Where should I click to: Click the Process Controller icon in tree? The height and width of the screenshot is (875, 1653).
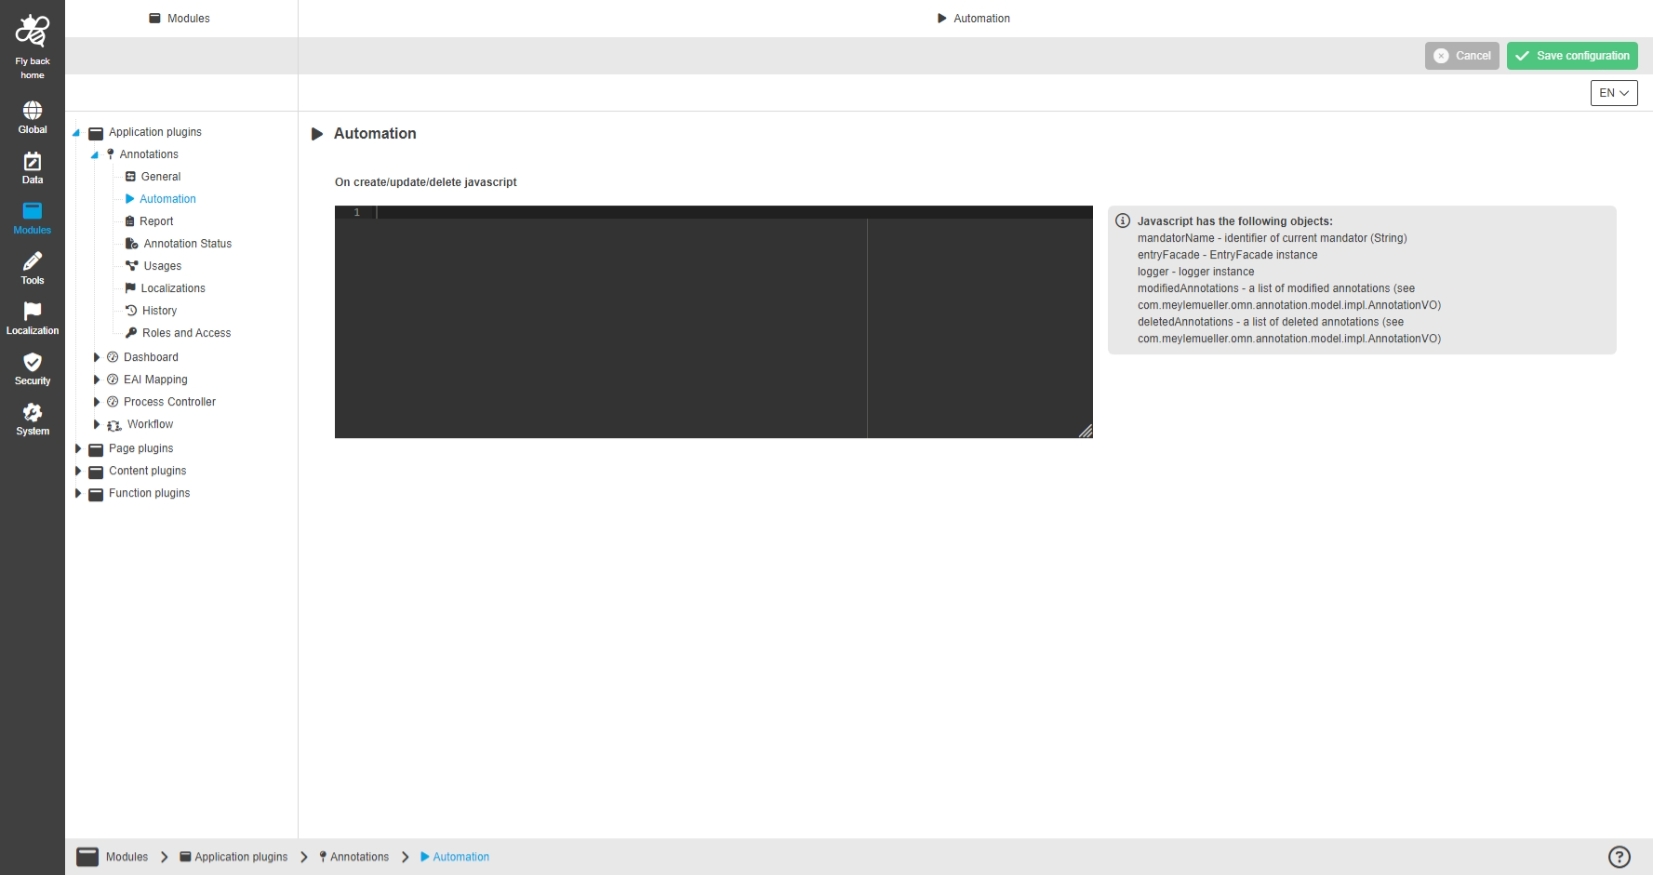click(113, 402)
